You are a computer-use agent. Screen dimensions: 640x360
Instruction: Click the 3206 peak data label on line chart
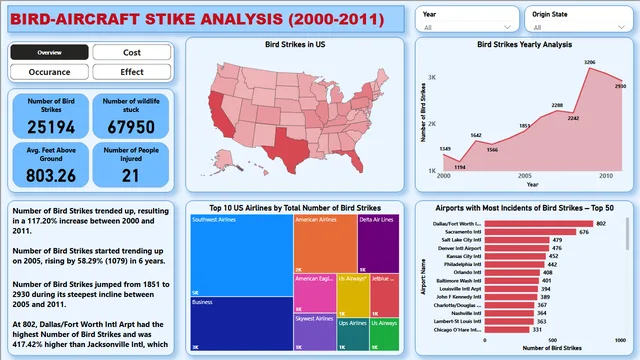point(589,62)
